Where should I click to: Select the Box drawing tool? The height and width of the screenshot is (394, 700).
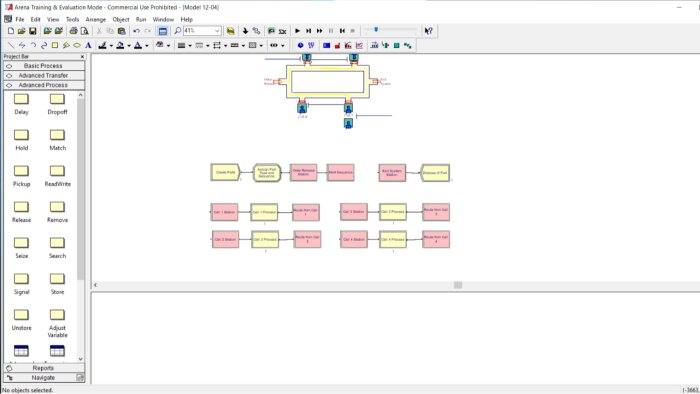point(55,45)
